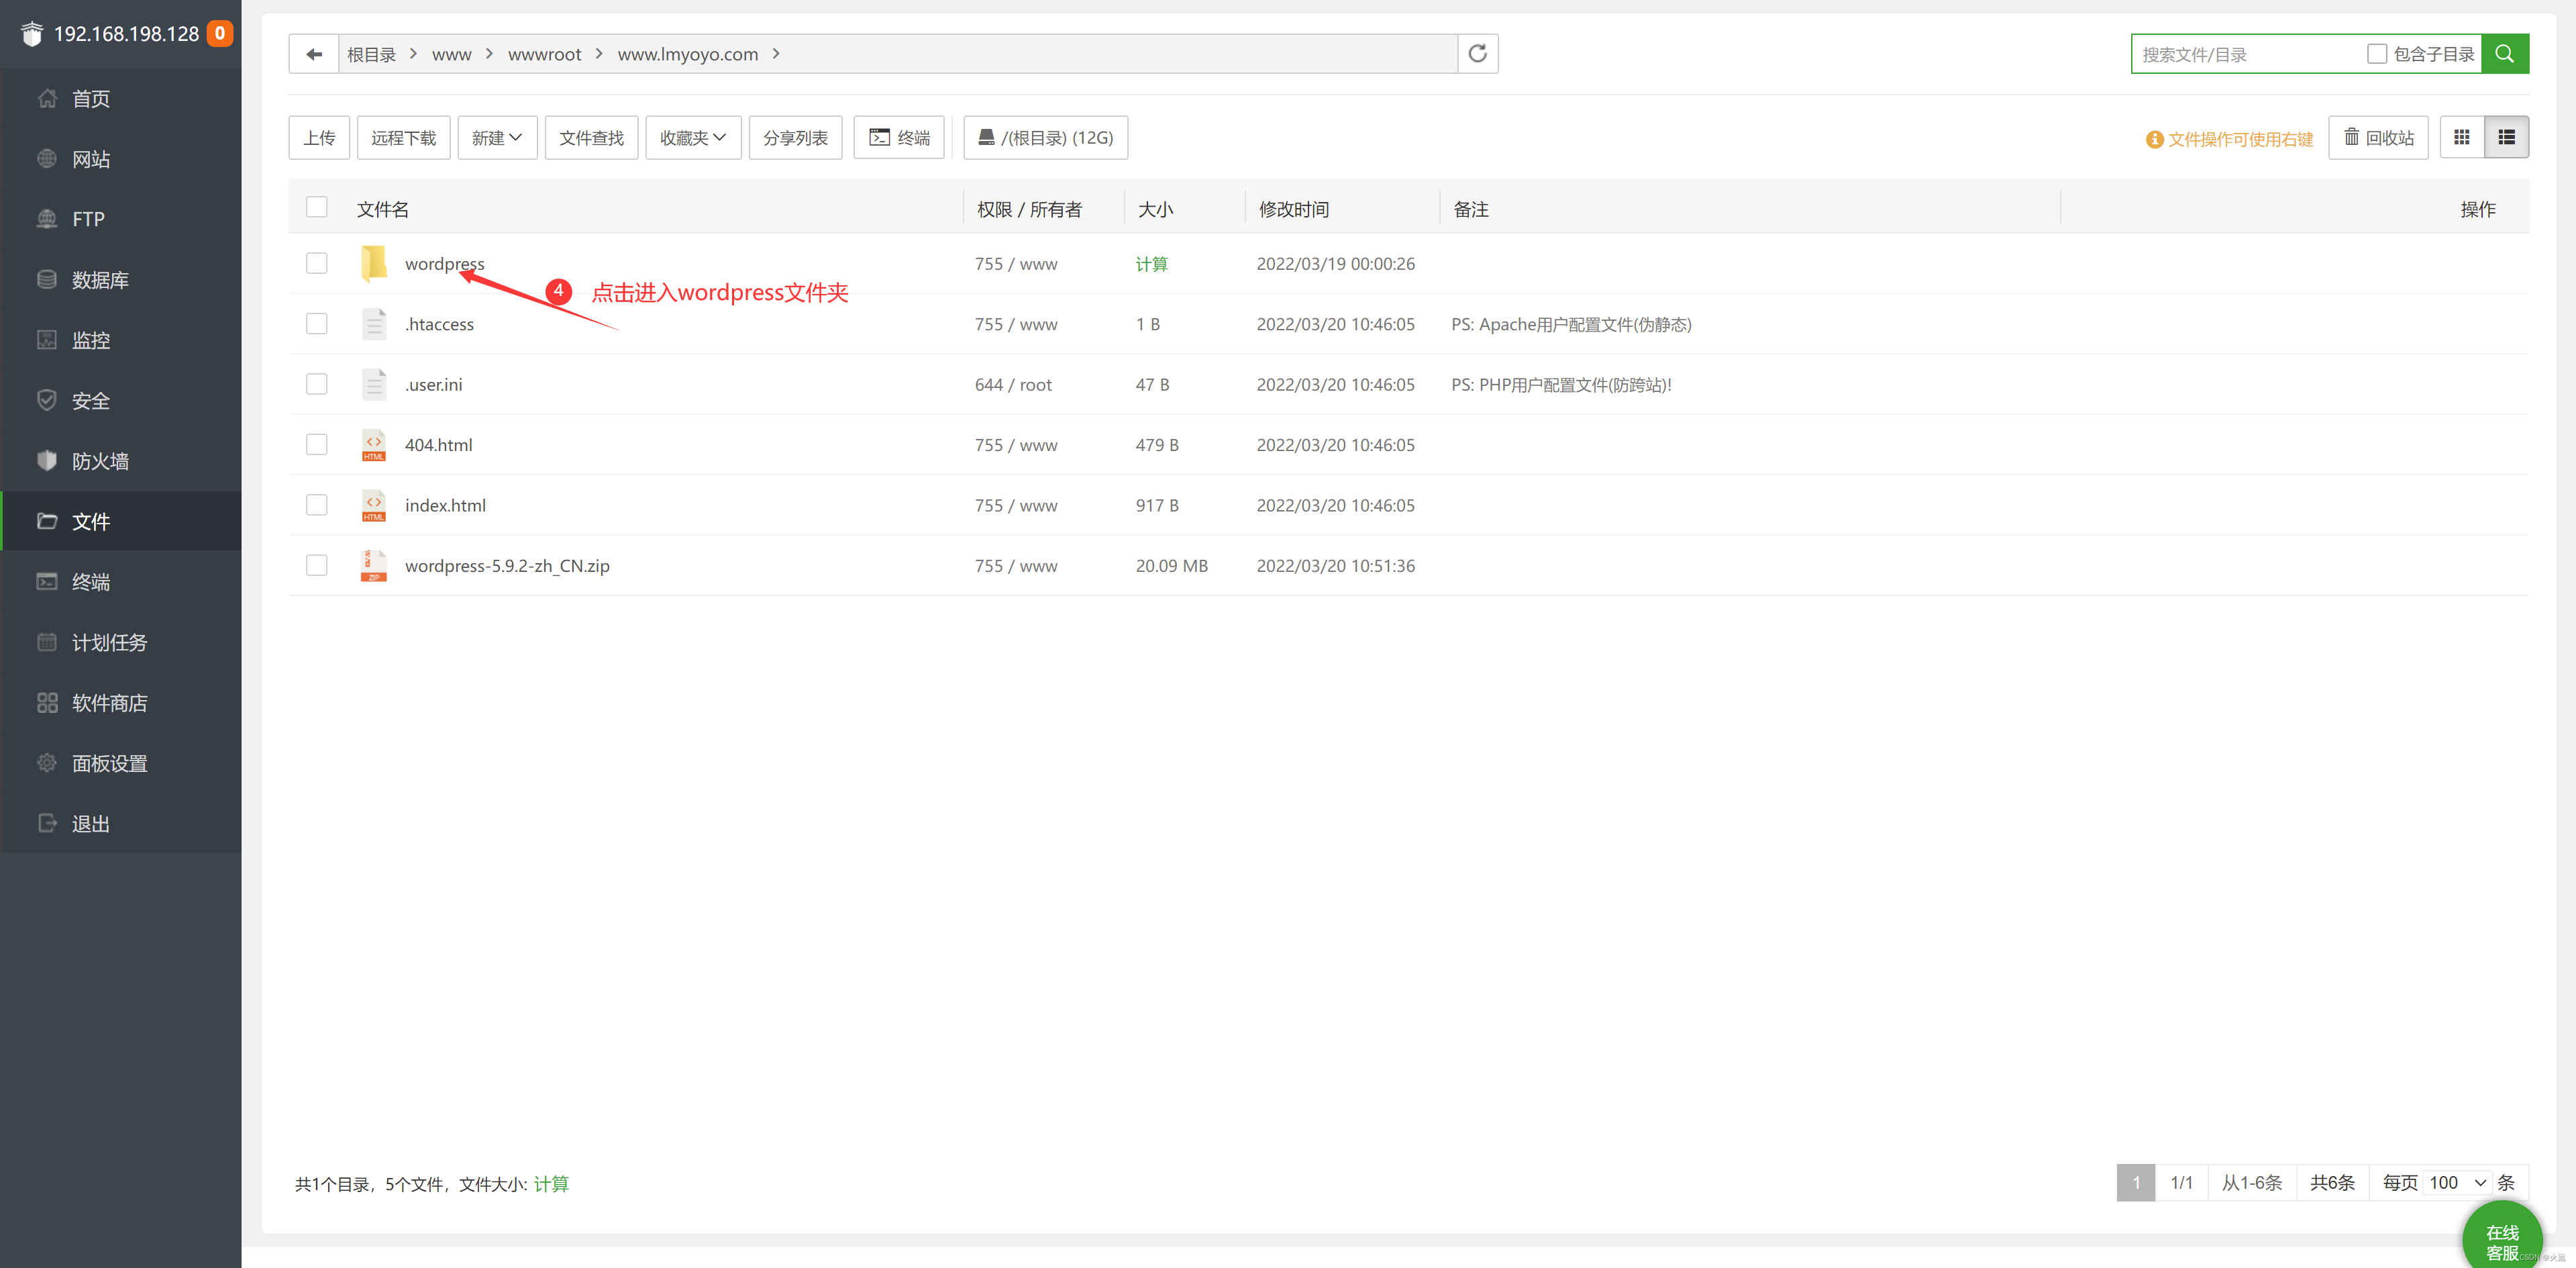Check the index.html row checkbox

tap(317, 505)
